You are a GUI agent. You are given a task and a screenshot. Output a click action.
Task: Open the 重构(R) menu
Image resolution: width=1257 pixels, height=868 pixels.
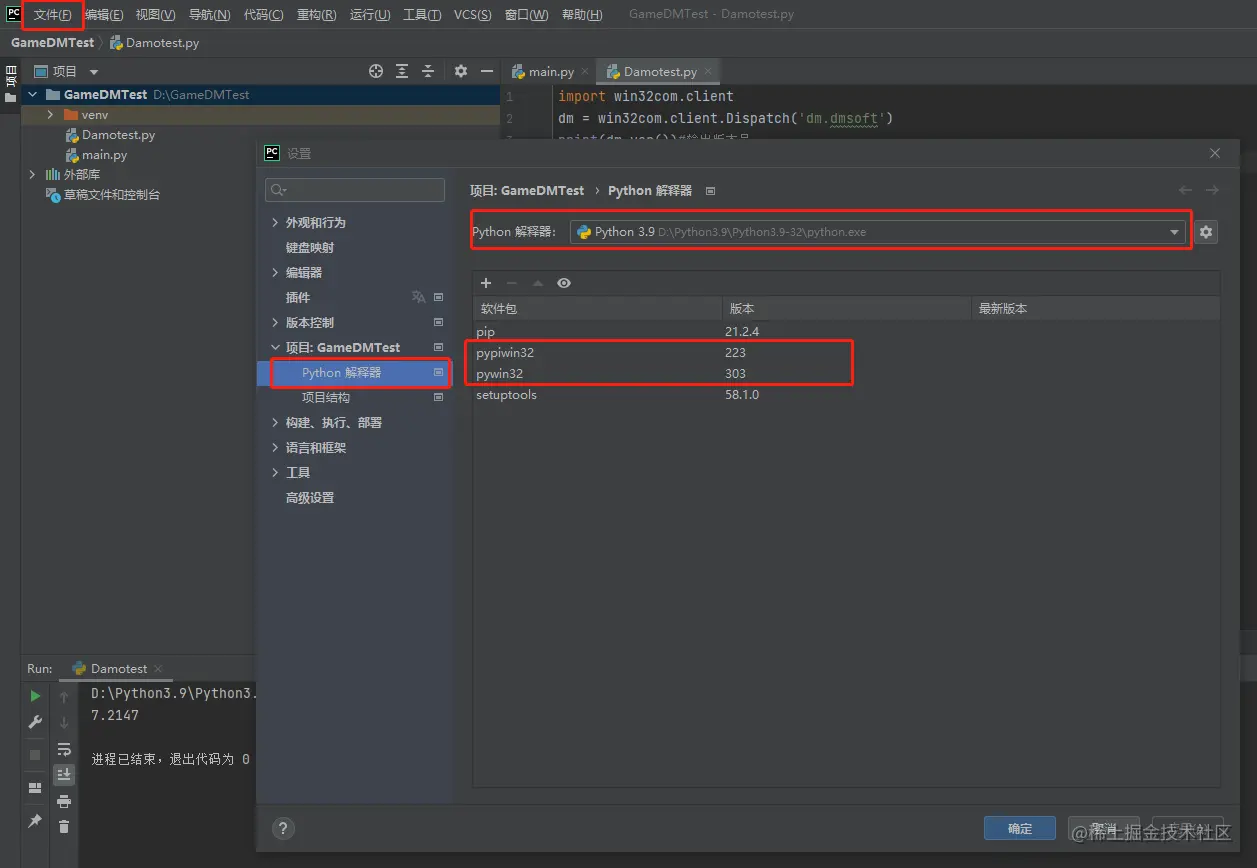pos(316,15)
